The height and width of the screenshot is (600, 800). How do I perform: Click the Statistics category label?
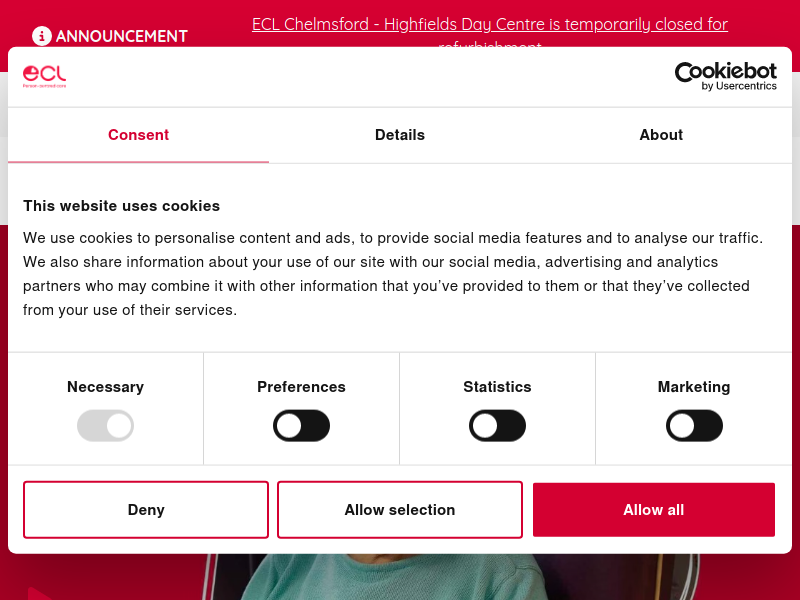tap(497, 387)
